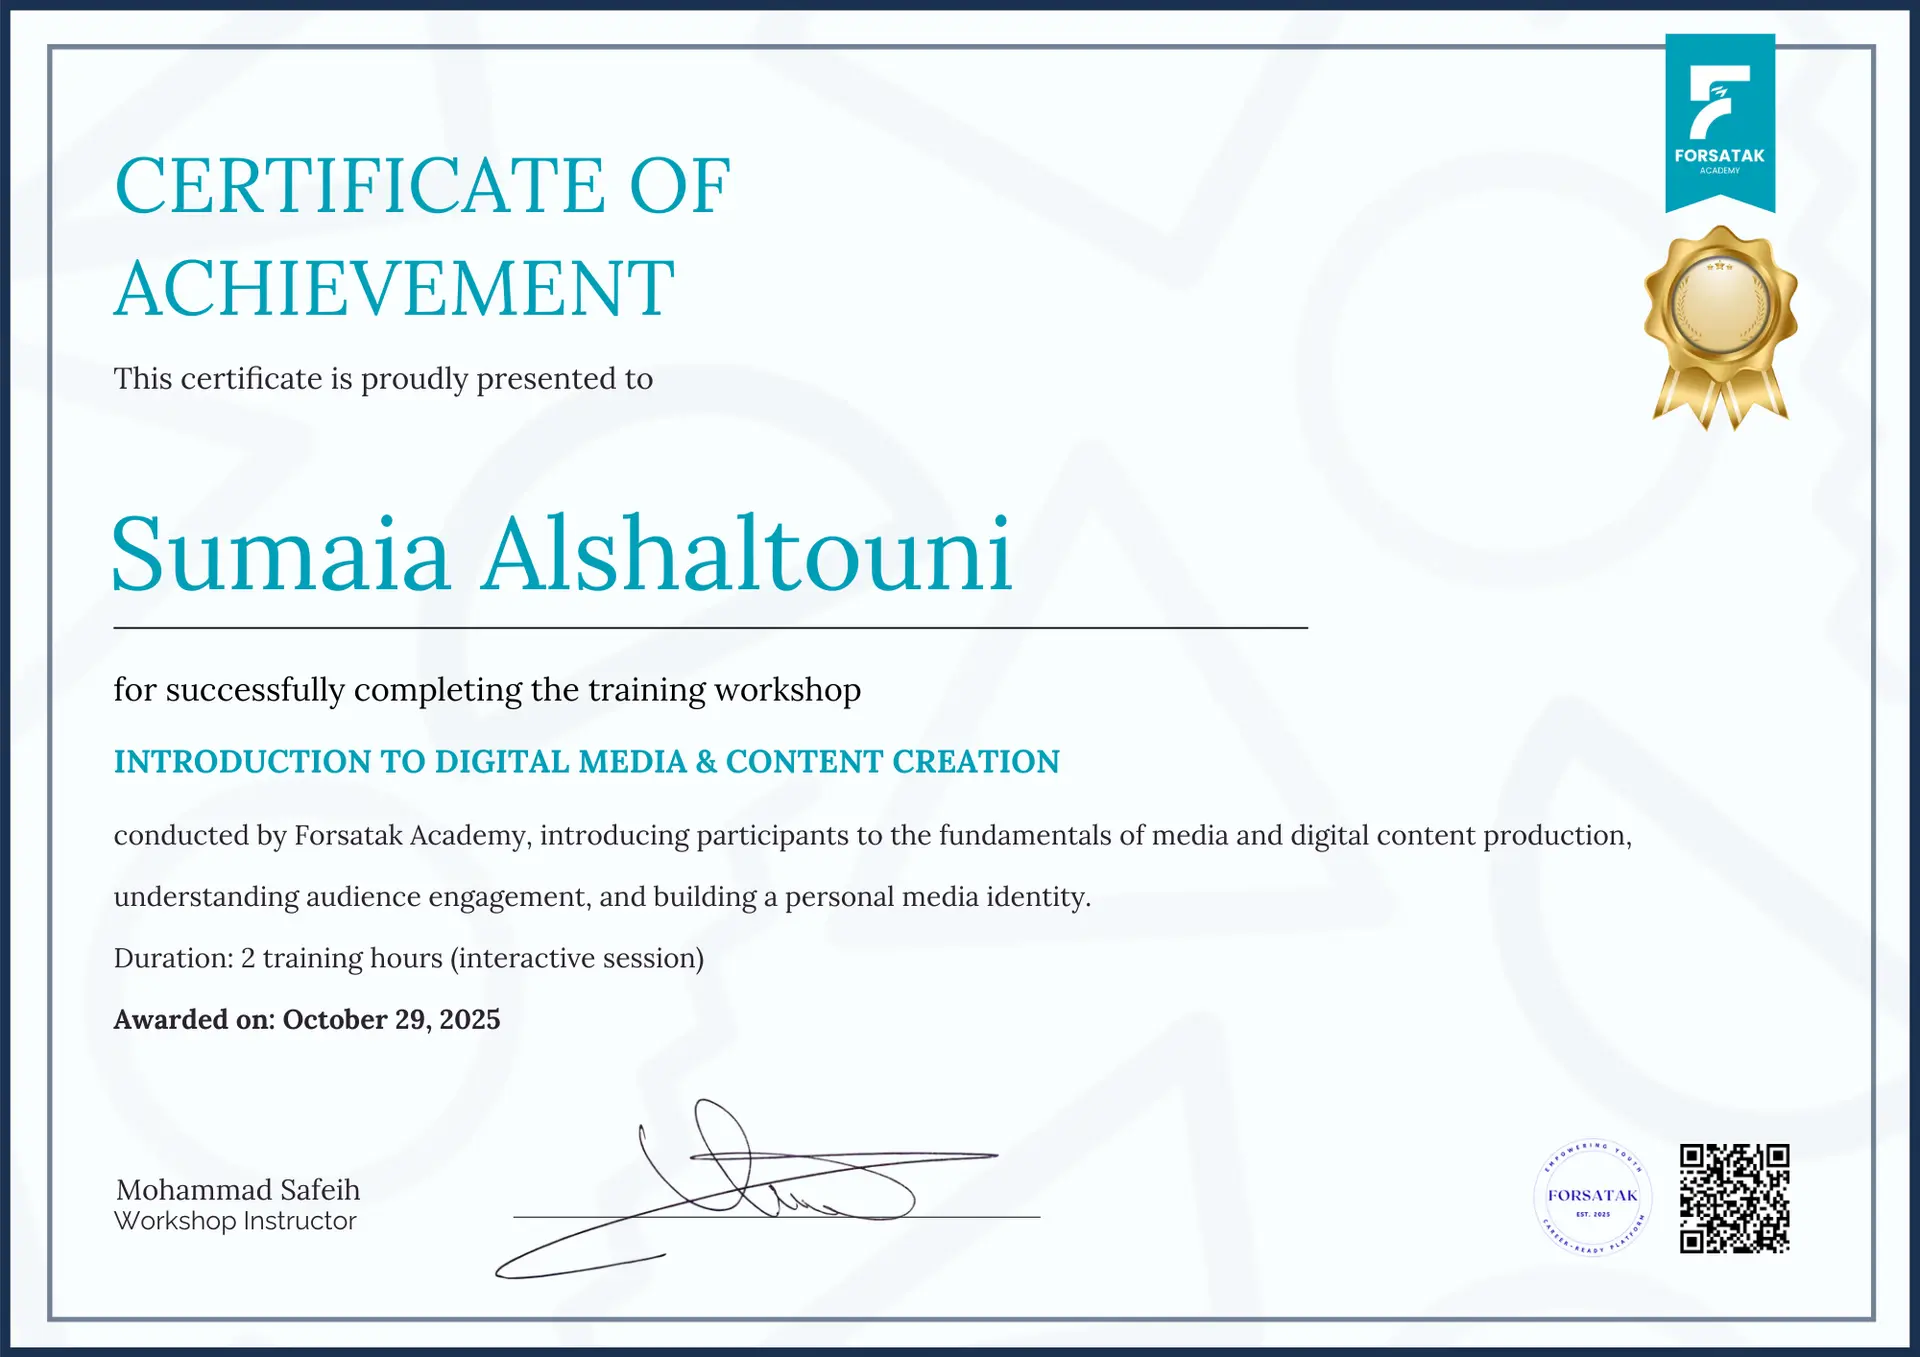Click the Workshop Instructor label
The image size is (1920, 1357).
[x=235, y=1221]
